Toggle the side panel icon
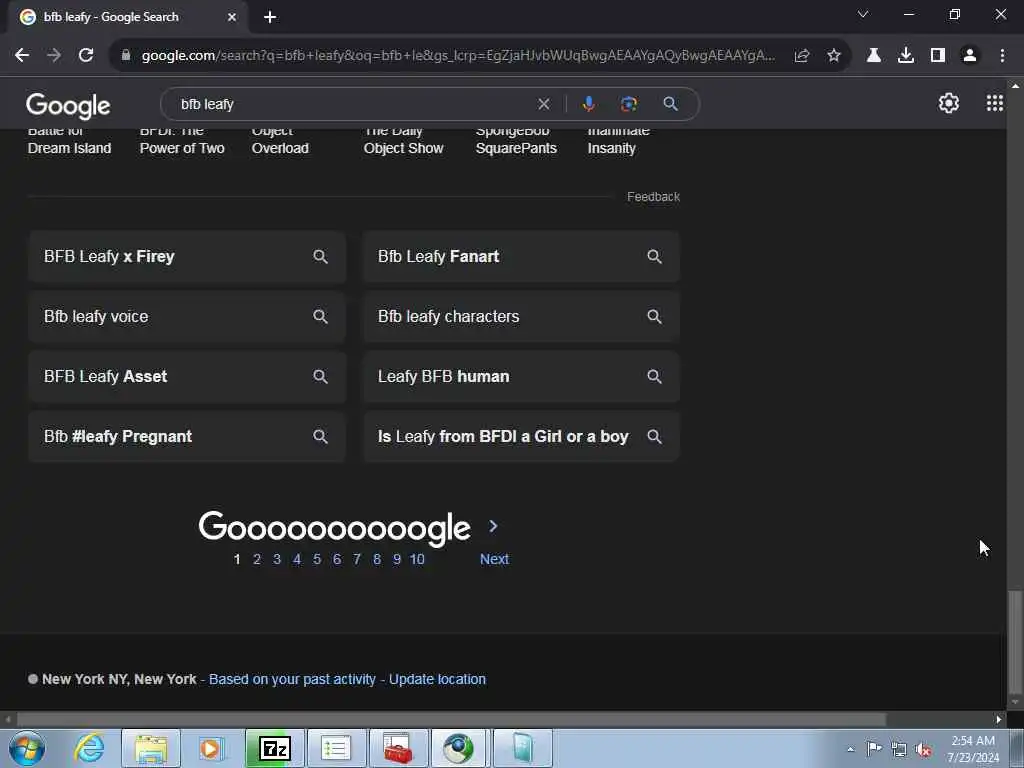The height and width of the screenshot is (768, 1024). [938, 56]
